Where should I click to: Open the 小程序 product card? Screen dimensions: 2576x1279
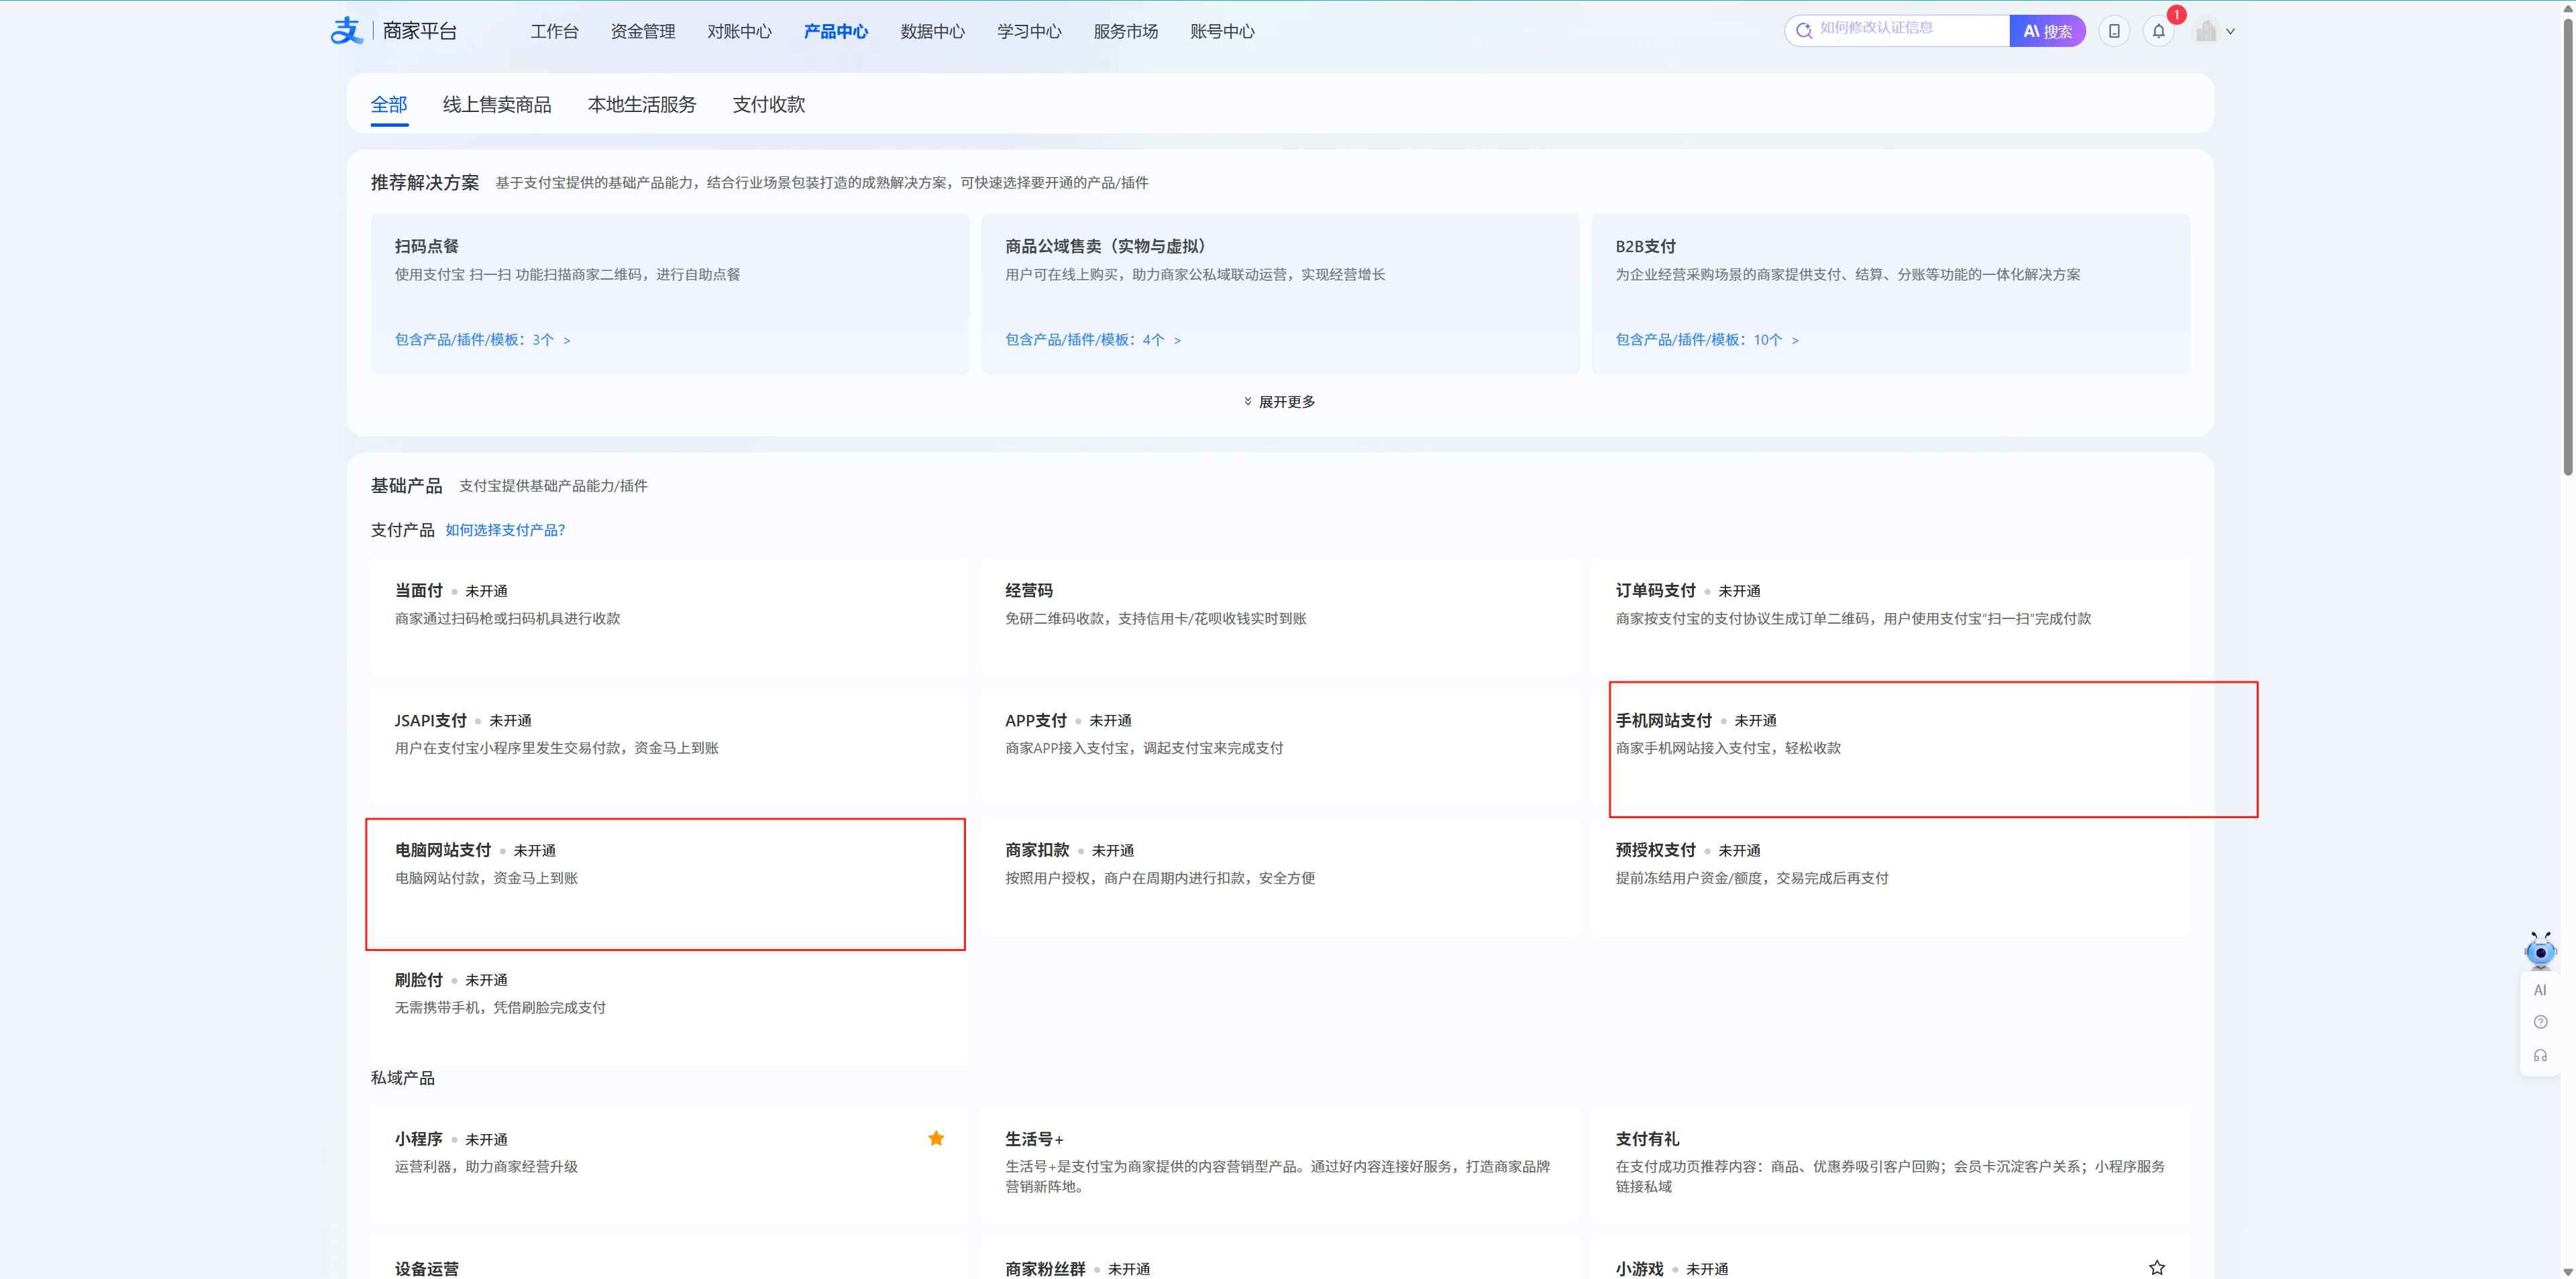pyautogui.click(x=669, y=1165)
